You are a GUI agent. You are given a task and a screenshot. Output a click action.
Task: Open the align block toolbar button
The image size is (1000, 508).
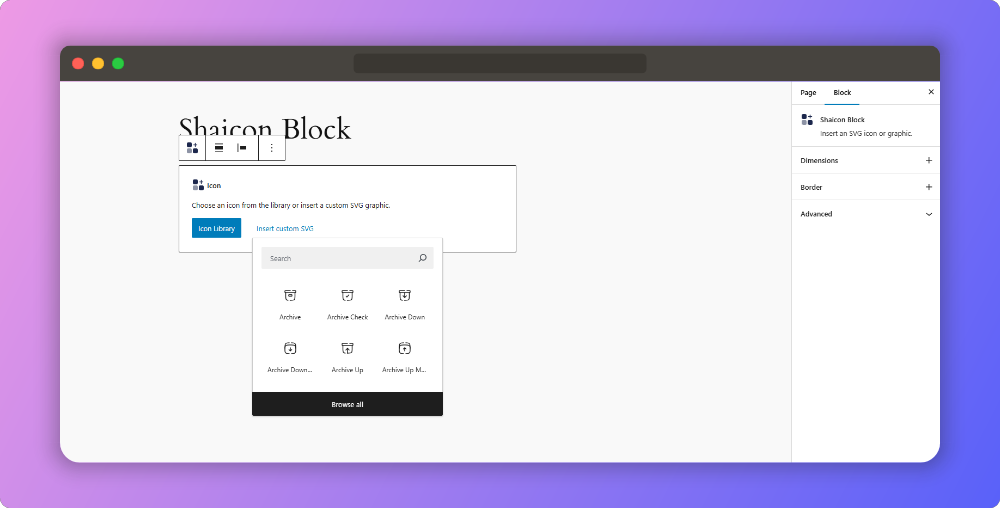[219, 148]
